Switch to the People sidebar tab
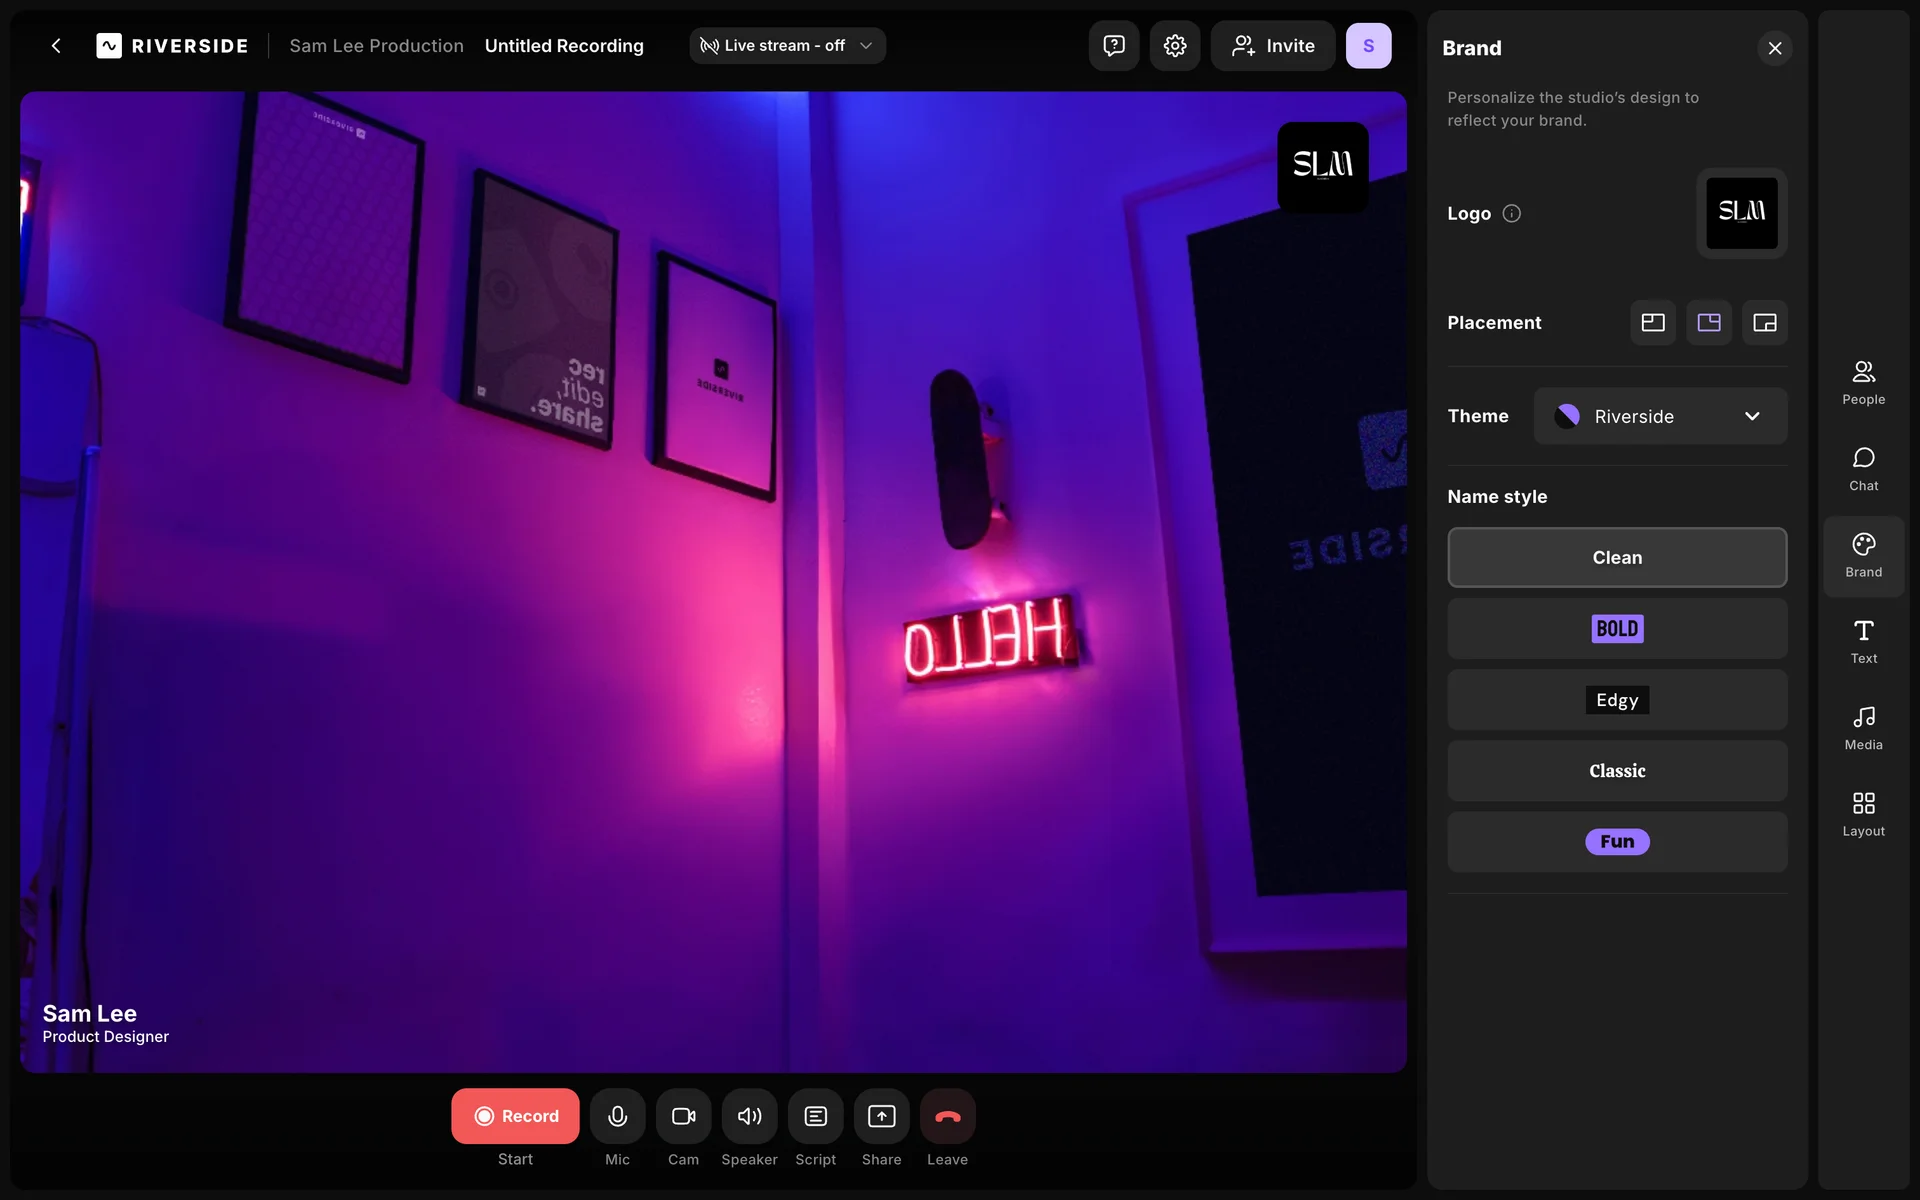 coord(1863,383)
